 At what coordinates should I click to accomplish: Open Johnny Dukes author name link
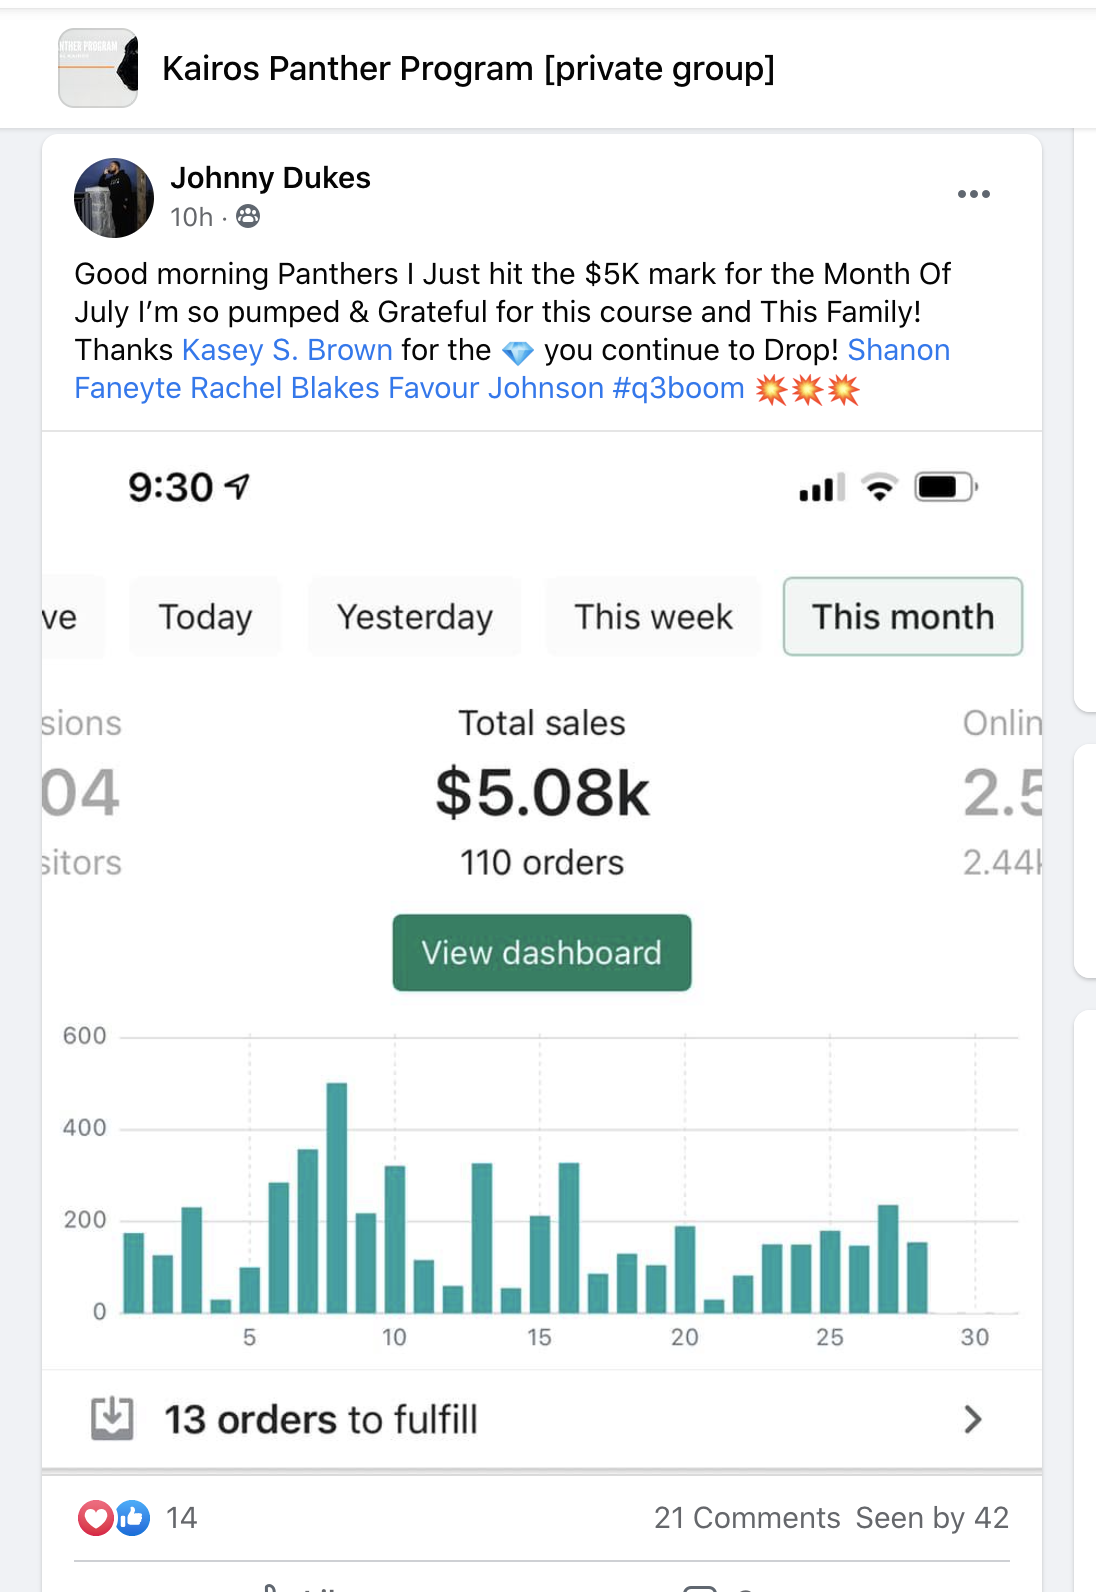tap(270, 178)
